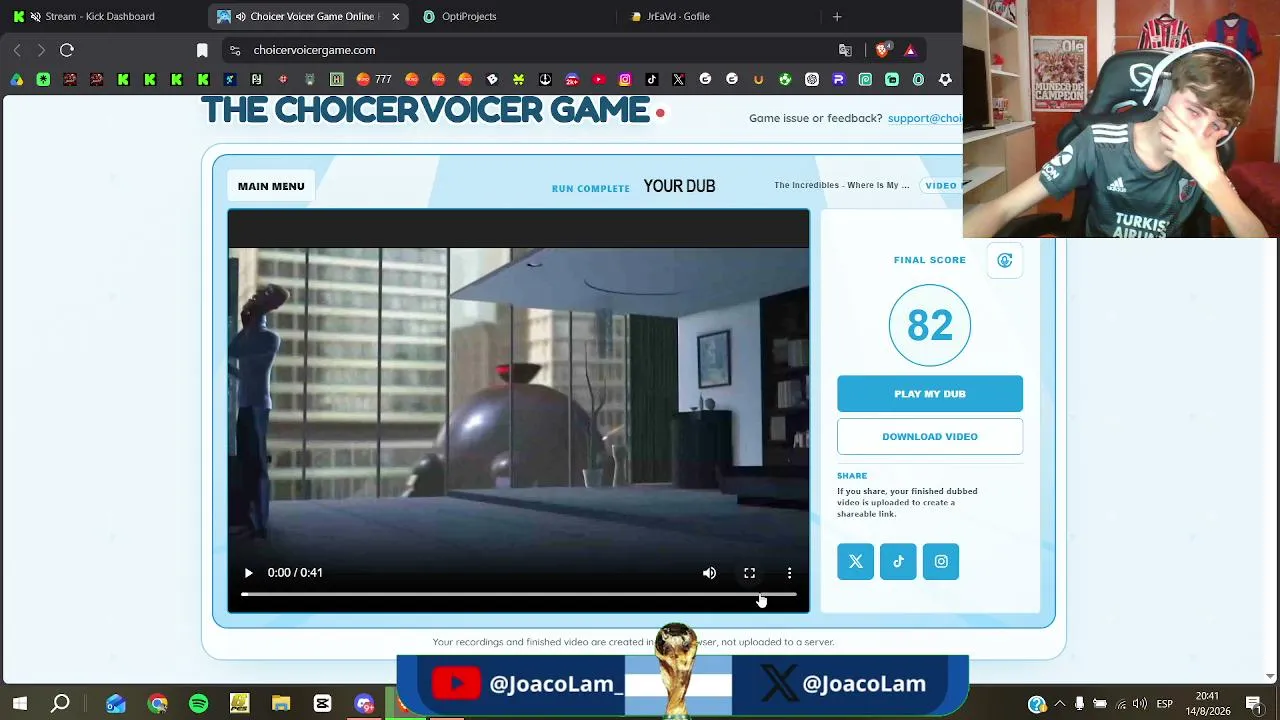Screen dimensions: 1280x720
Task: Open the X bookmark in the bookmarks bar
Action: point(679,80)
